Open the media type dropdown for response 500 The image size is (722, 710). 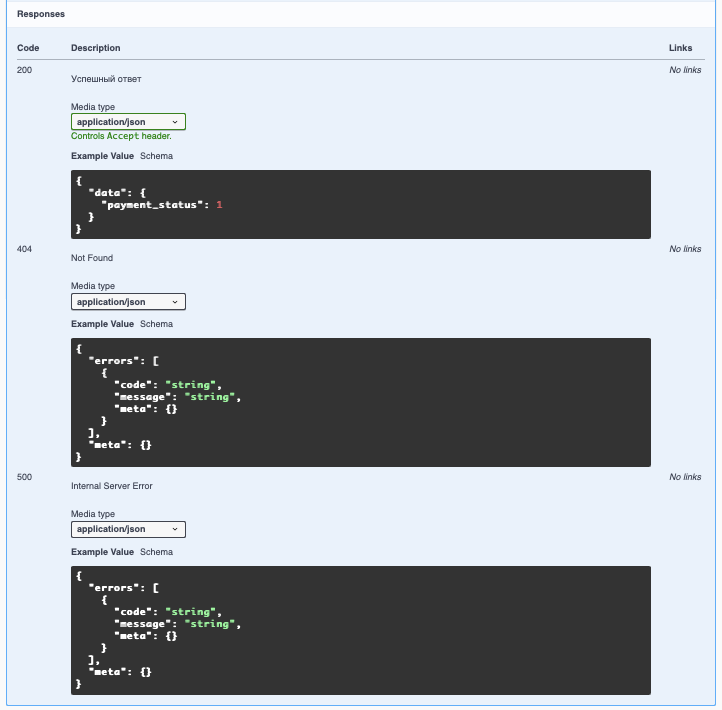128,529
